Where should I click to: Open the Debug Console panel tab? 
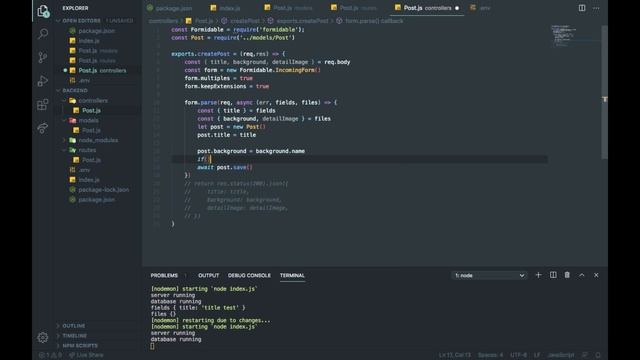pyautogui.click(x=249, y=276)
